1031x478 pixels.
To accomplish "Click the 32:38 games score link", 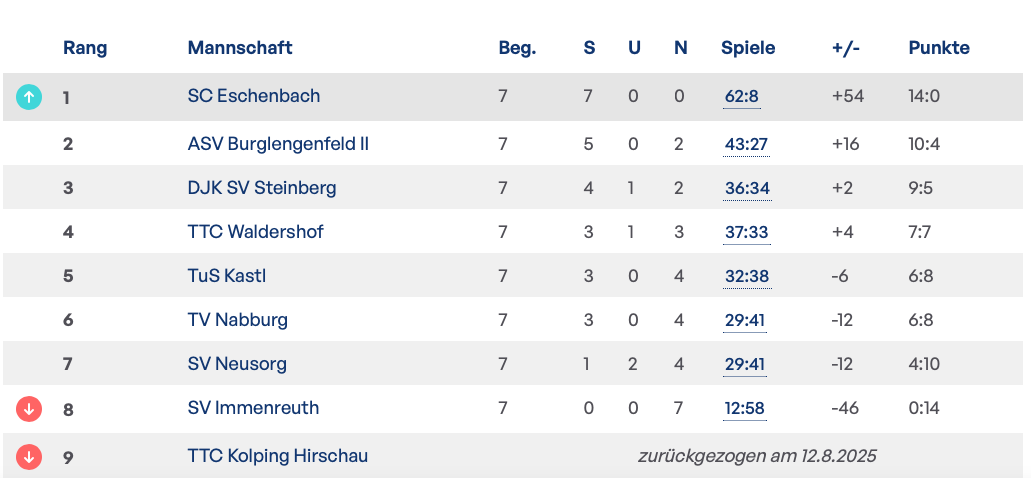I will [x=746, y=277].
